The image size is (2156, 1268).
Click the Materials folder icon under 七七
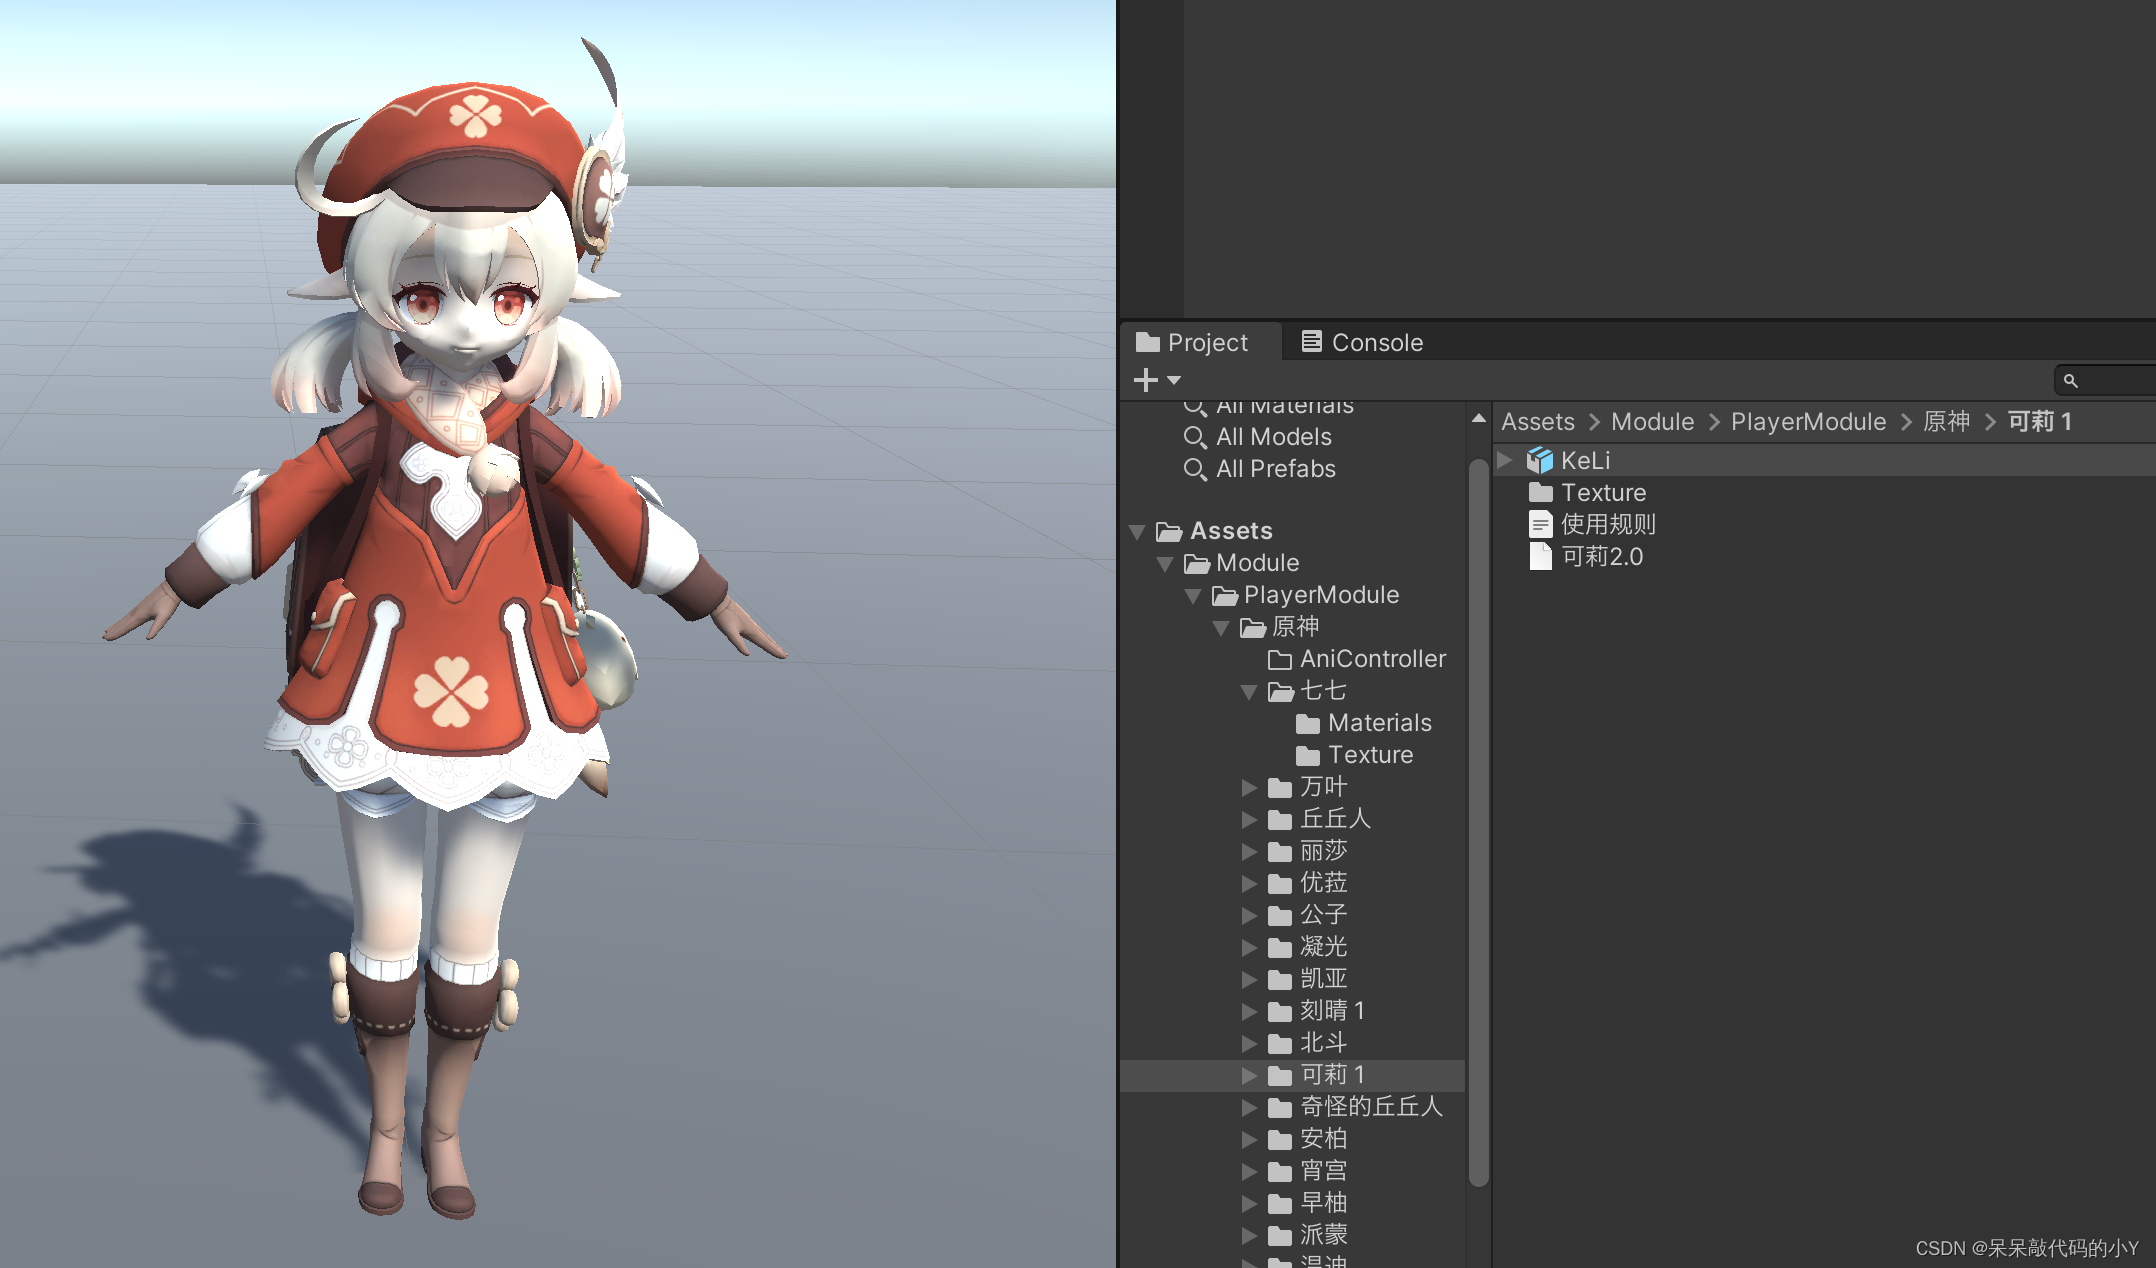click(x=1308, y=723)
